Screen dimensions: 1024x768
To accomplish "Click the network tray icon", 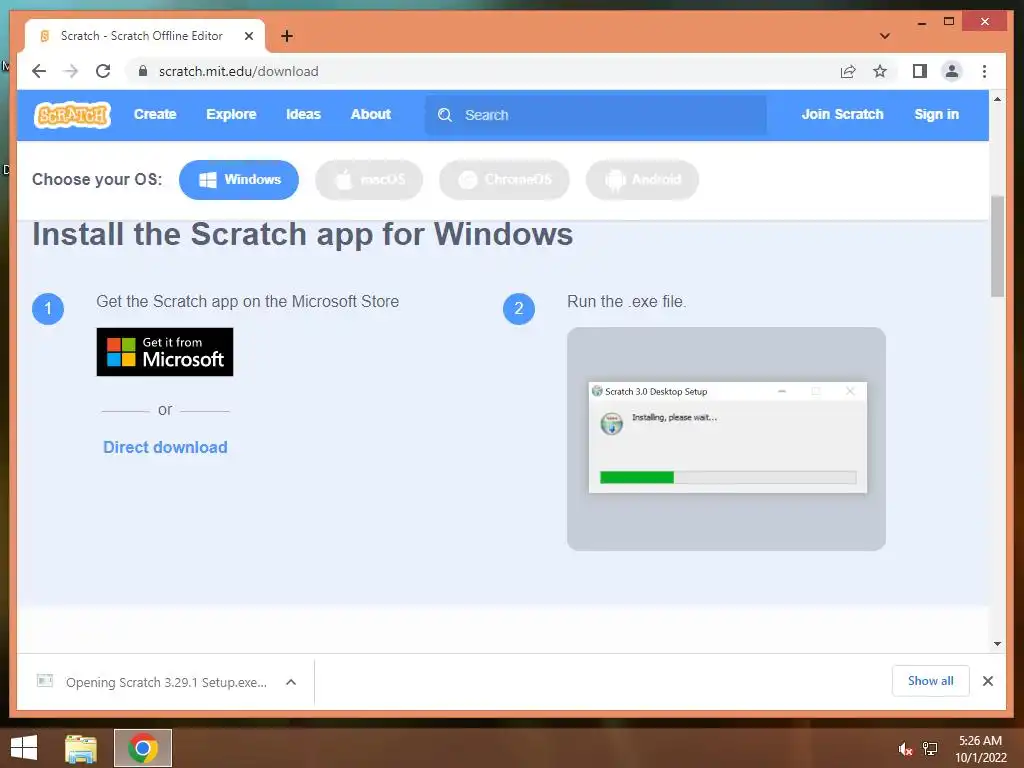I will [930, 749].
